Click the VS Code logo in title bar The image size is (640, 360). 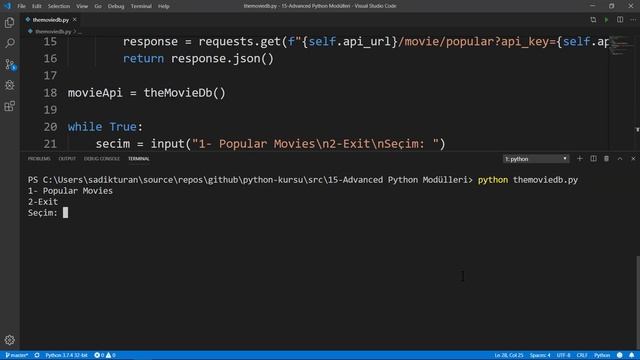tap(7, 6)
